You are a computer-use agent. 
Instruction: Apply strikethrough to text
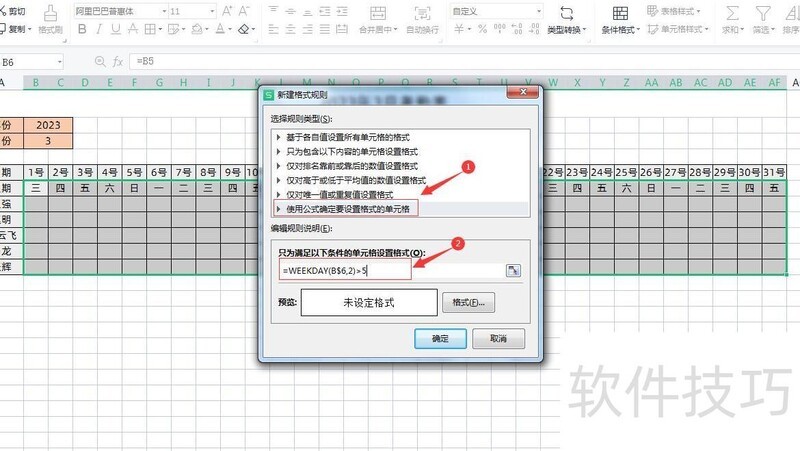click(x=133, y=29)
